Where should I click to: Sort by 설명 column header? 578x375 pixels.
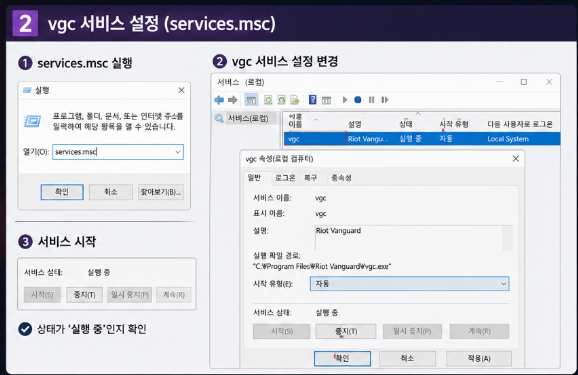tap(355, 124)
